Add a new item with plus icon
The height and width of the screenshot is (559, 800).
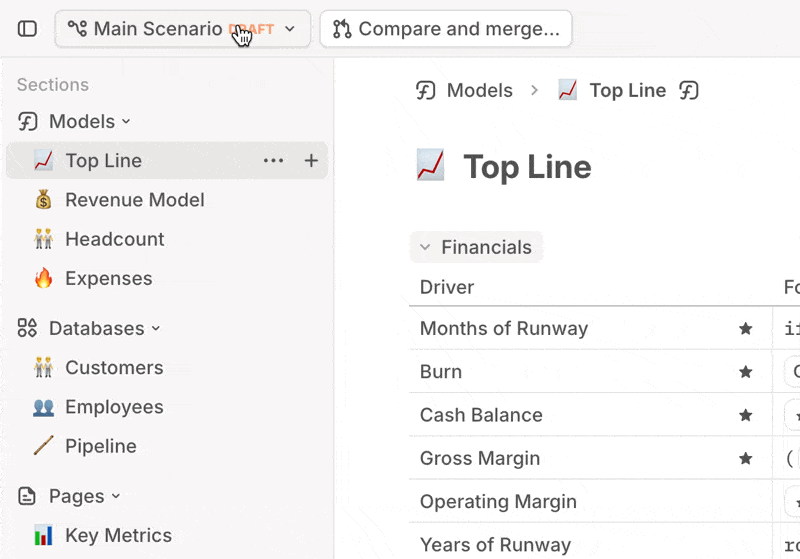pyautogui.click(x=311, y=161)
